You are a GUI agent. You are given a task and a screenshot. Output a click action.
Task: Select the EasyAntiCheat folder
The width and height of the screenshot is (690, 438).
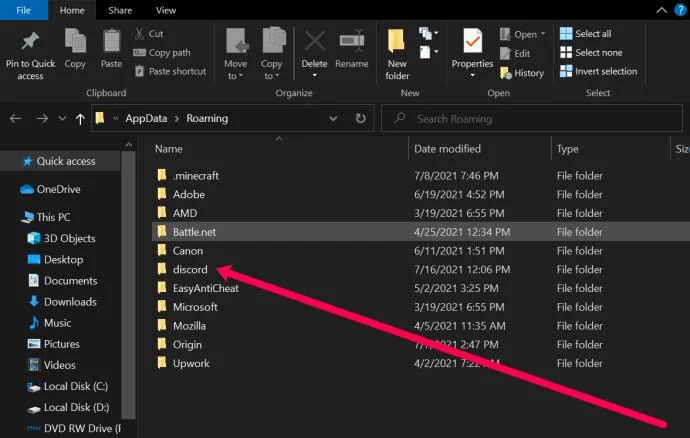tap(206, 288)
